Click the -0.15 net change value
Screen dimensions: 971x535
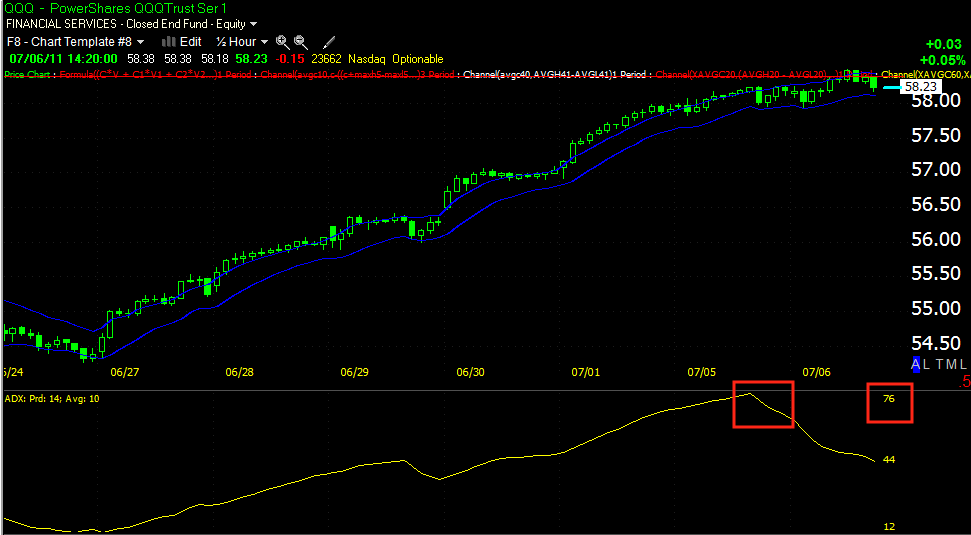(289, 59)
